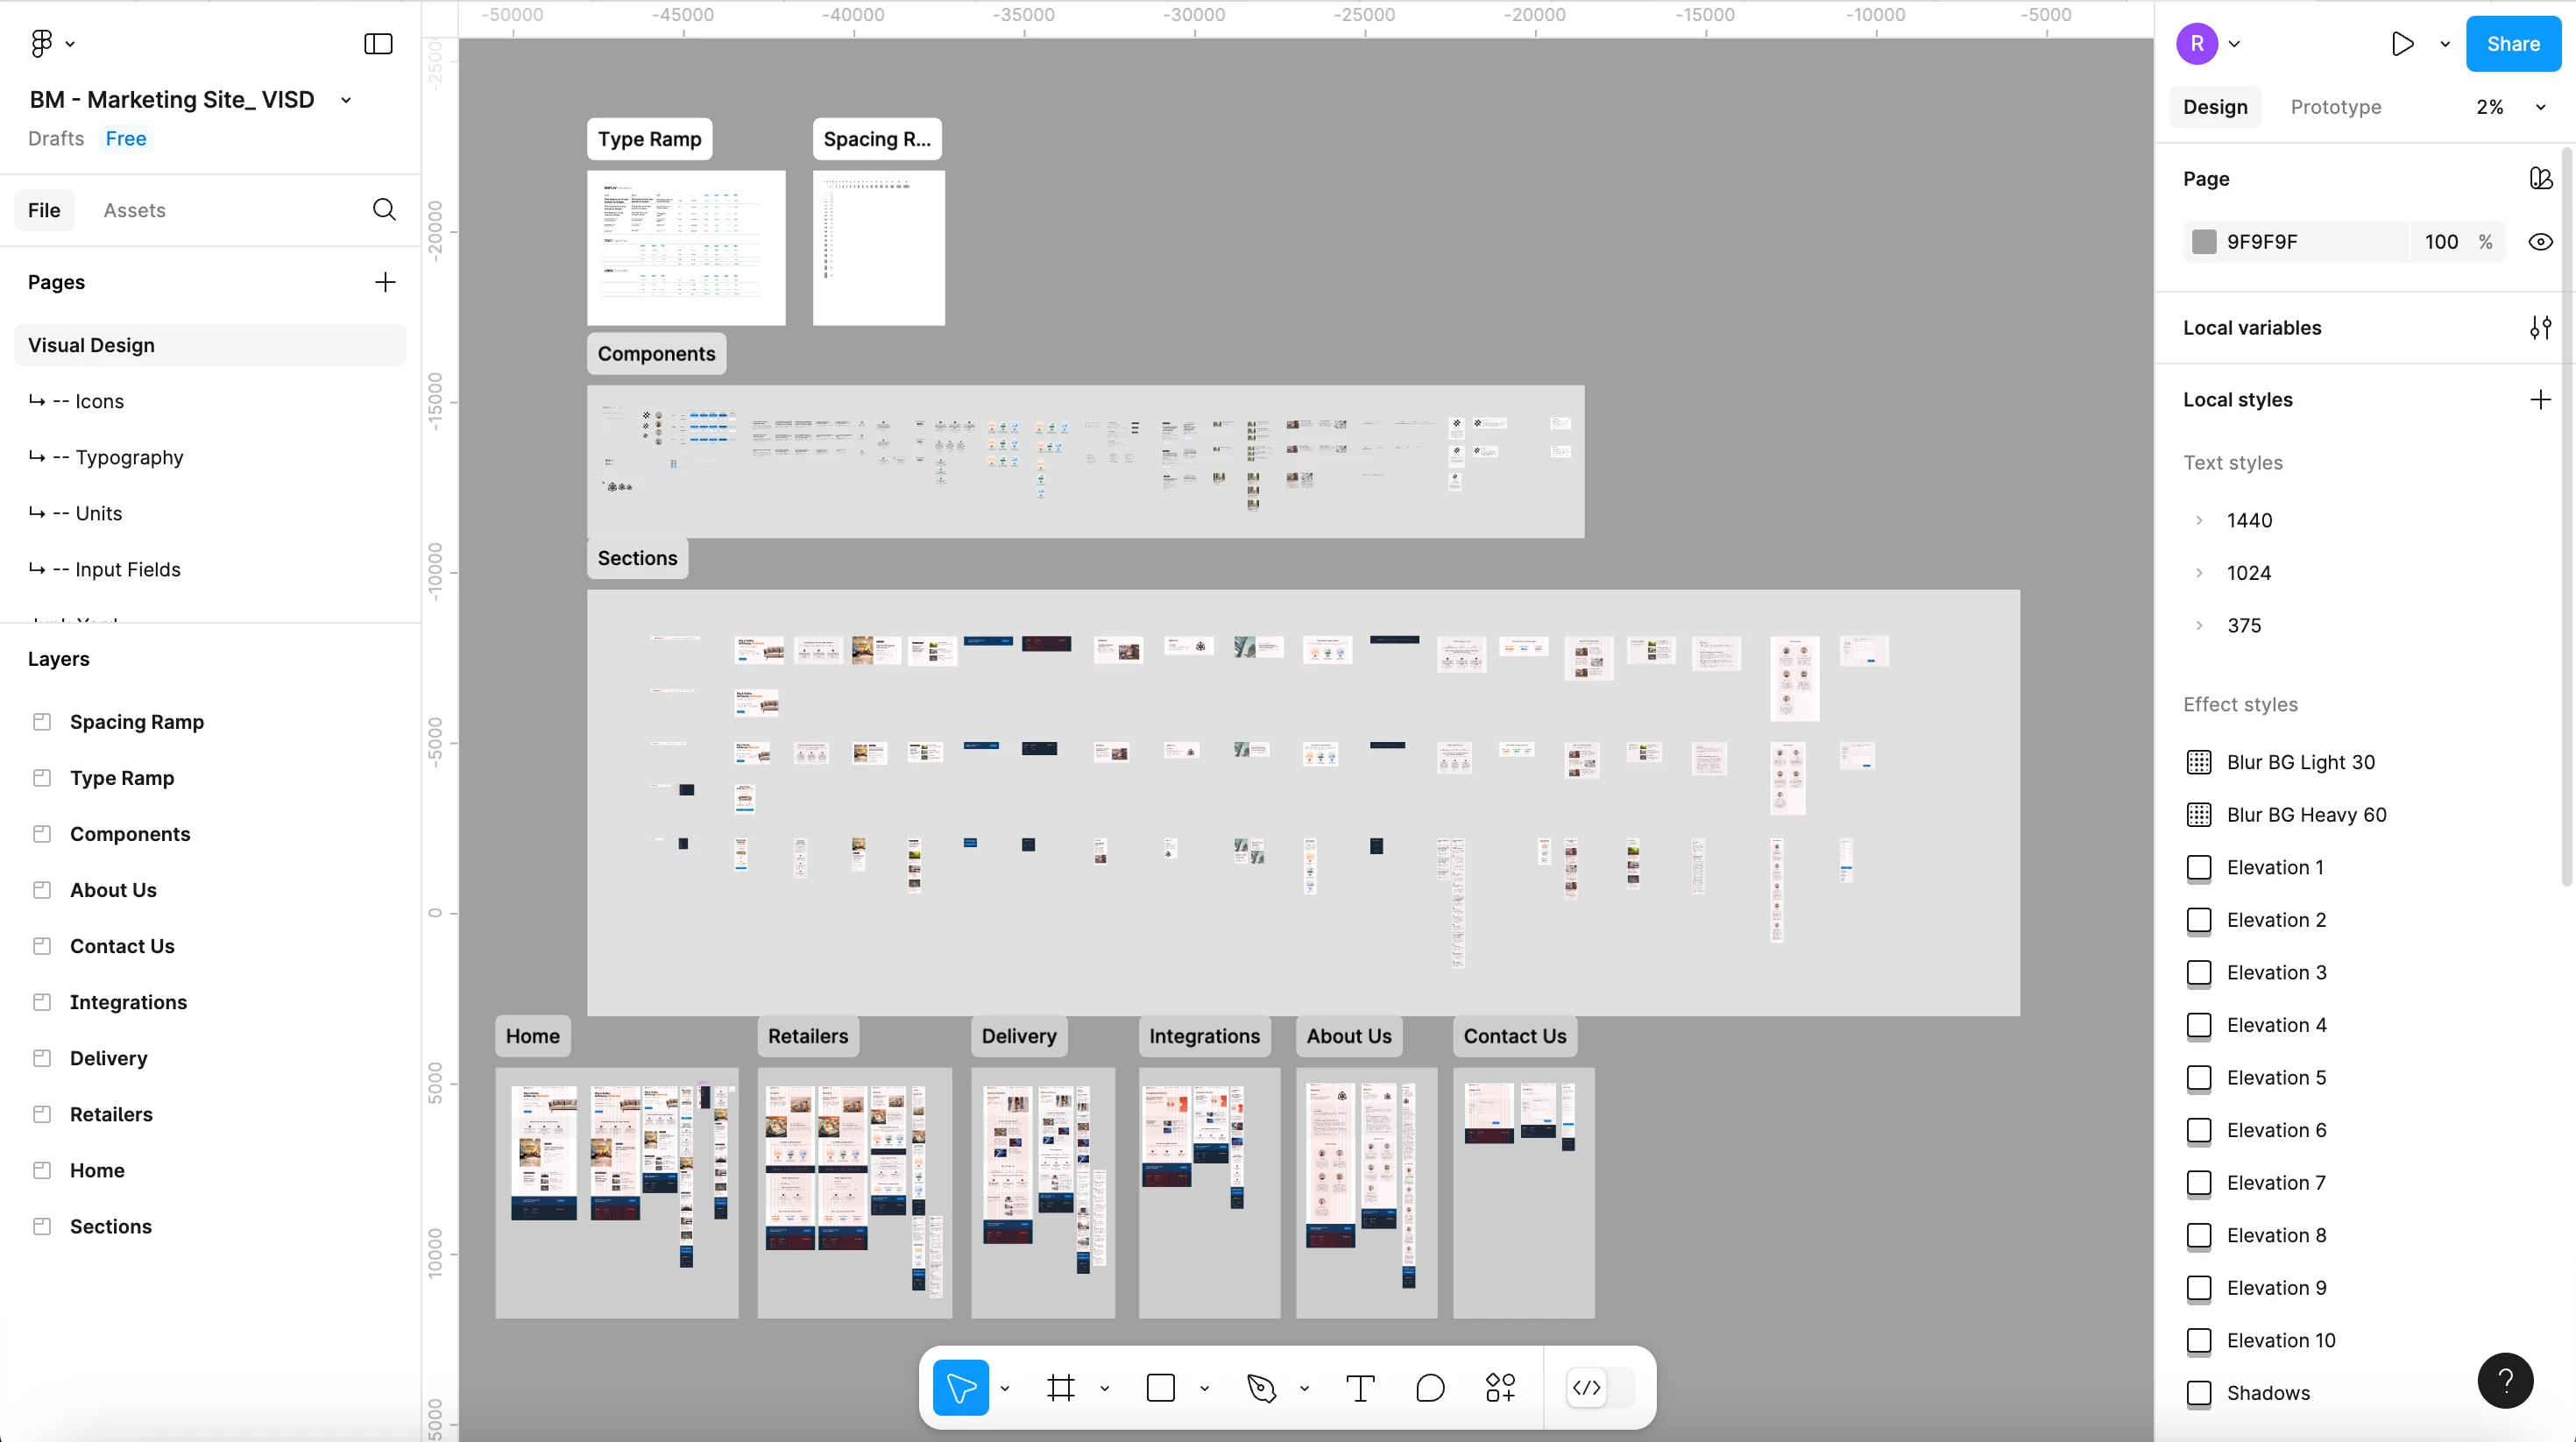This screenshot has height=1442, width=2576.
Task: Open Local variables settings icon
Action: point(2540,328)
